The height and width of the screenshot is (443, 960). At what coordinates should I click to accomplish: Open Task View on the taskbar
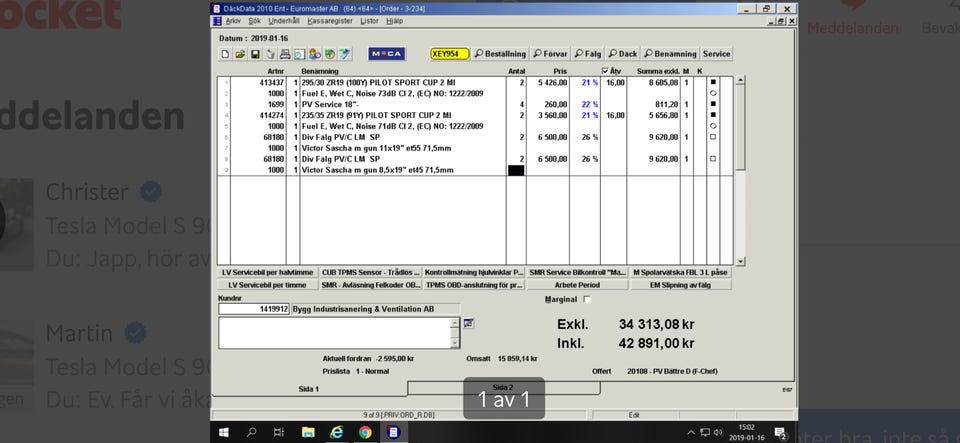(x=279, y=433)
